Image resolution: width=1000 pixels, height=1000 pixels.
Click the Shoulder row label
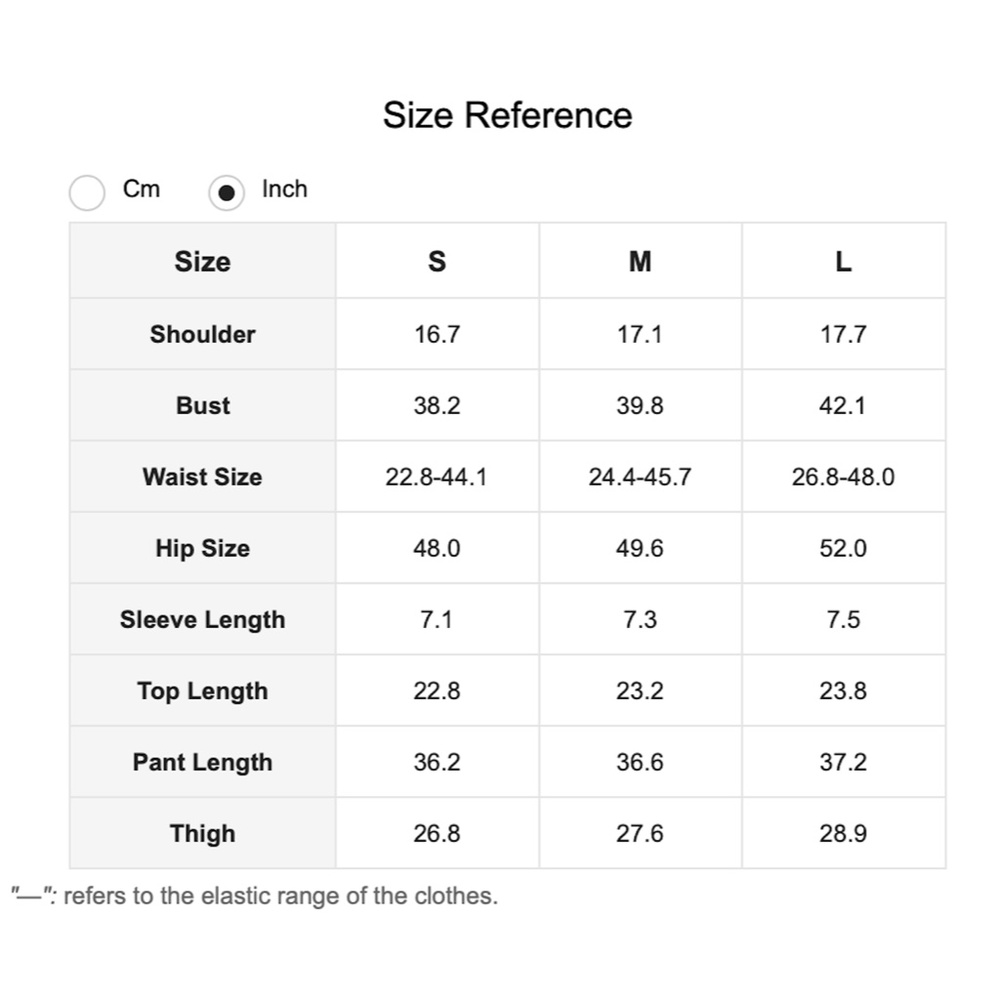pos(203,334)
